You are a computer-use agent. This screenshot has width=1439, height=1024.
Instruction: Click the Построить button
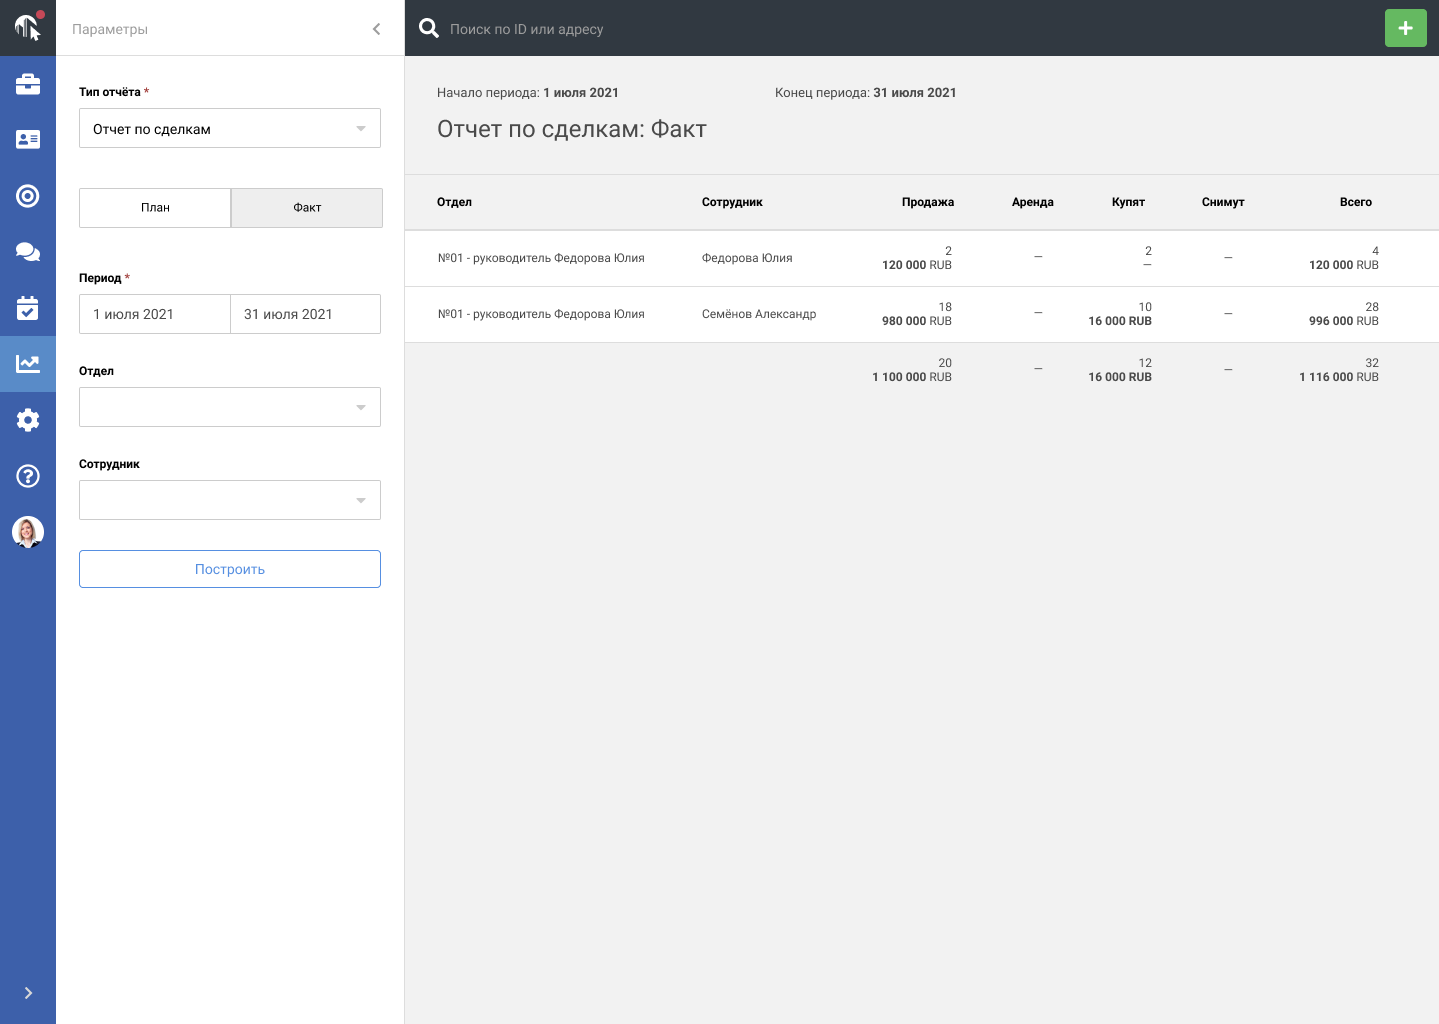click(230, 569)
